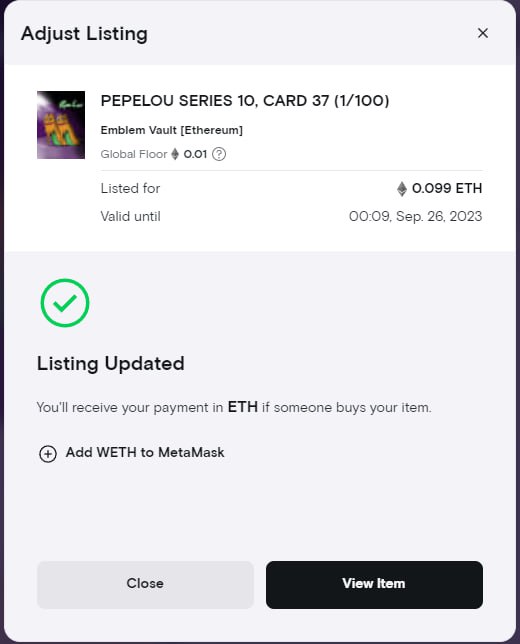The height and width of the screenshot is (644, 520).
Task: Click the bold ETH payment currency text
Action: coord(242,407)
